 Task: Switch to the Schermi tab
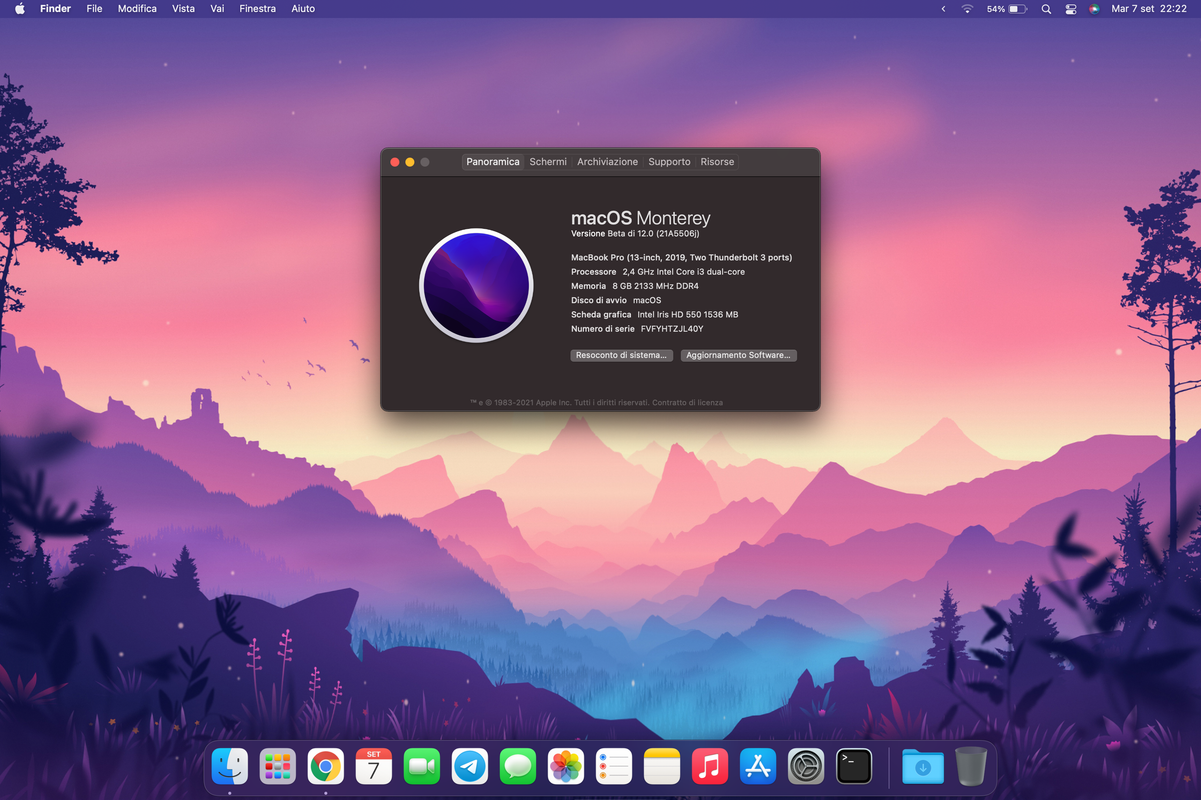pos(548,162)
